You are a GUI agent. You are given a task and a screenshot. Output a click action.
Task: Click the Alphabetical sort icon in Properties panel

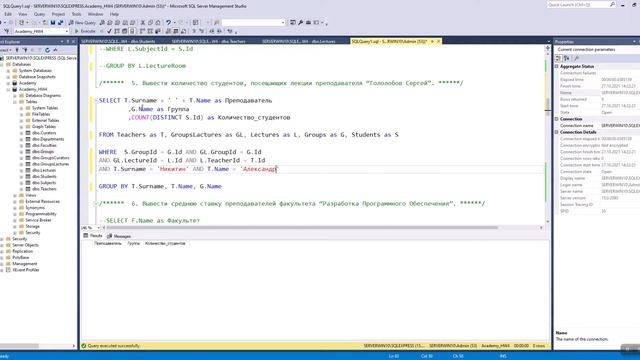pyautogui.click(x=567, y=58)
